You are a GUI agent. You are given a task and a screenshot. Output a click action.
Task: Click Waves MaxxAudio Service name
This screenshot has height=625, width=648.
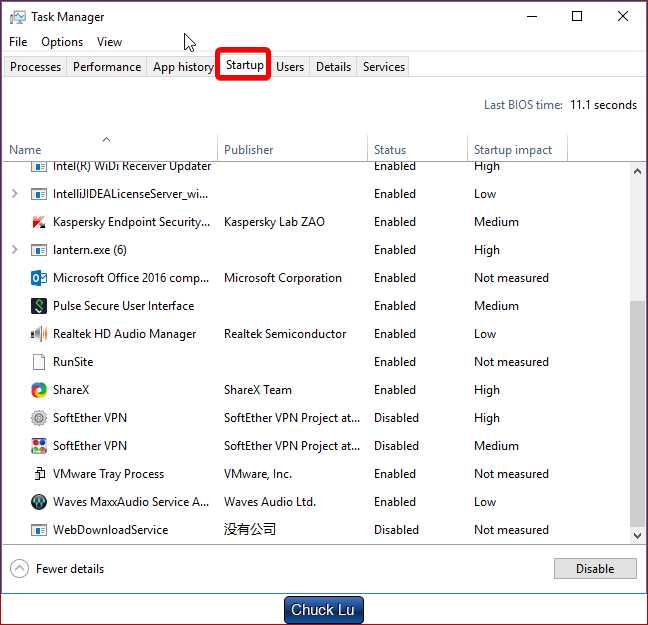[131, 502]
